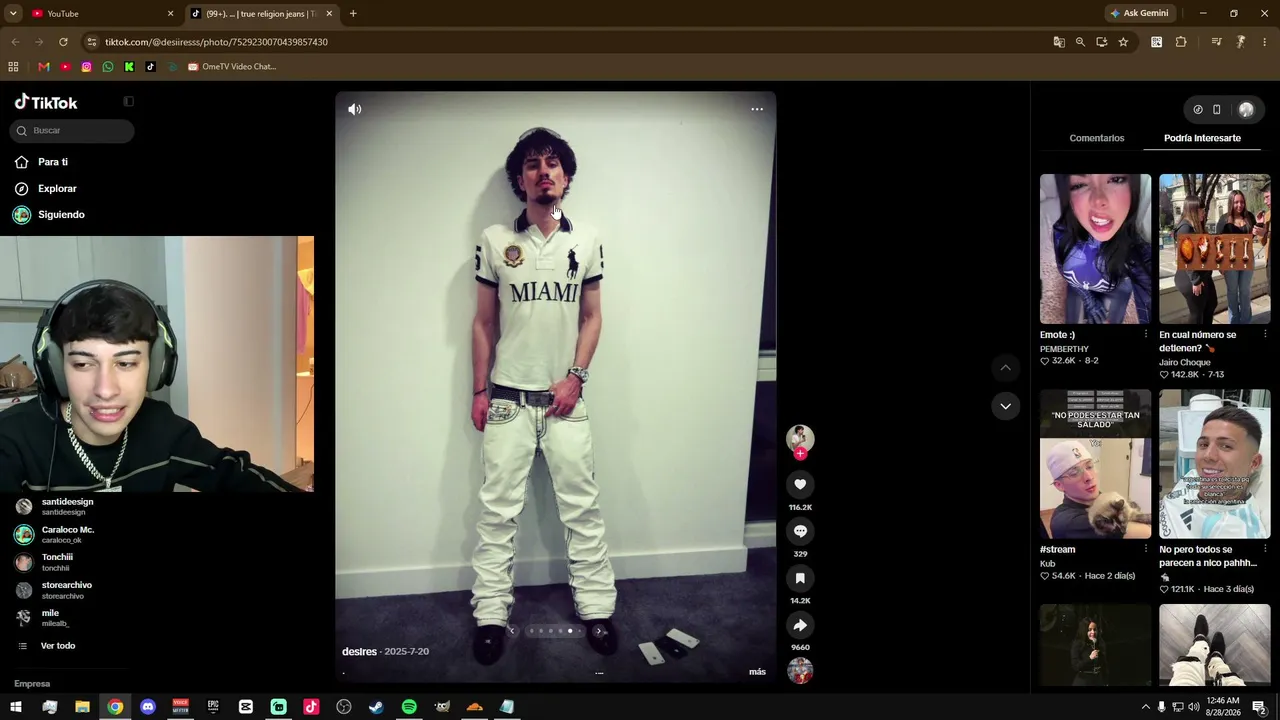Expand the caption with 'más'
This screenshot has width=1280, height=720.
(757, 672)
